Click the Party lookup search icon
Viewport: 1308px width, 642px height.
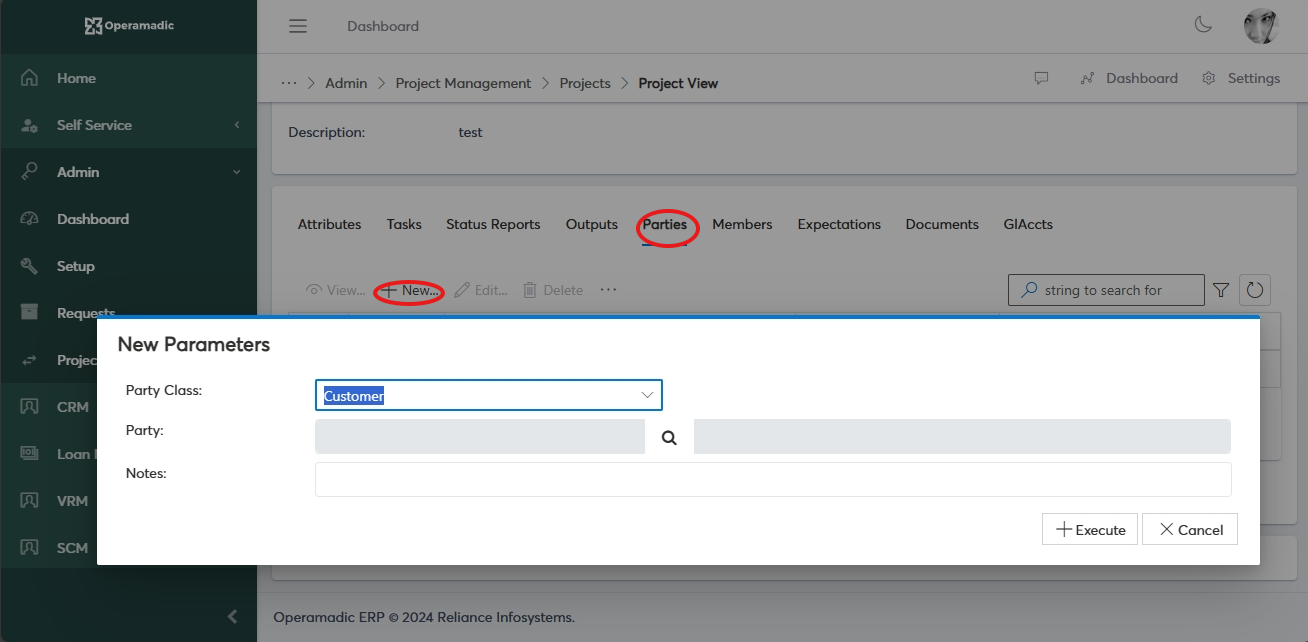coord(669,437)
